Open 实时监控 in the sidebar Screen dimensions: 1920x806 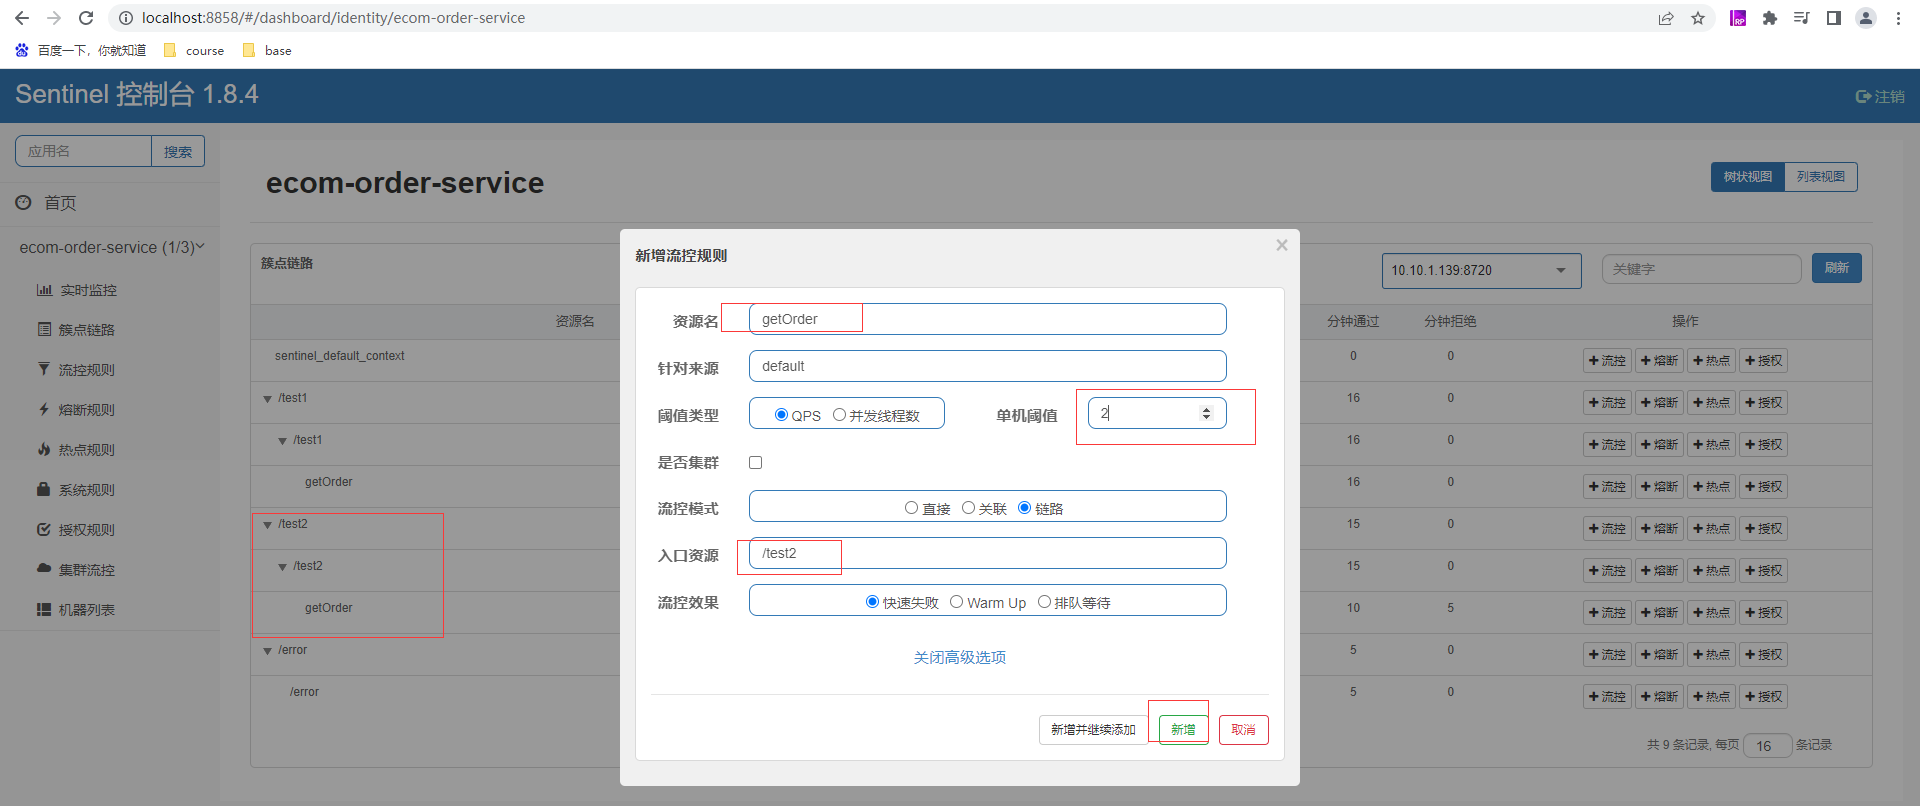tap(77, 290)
